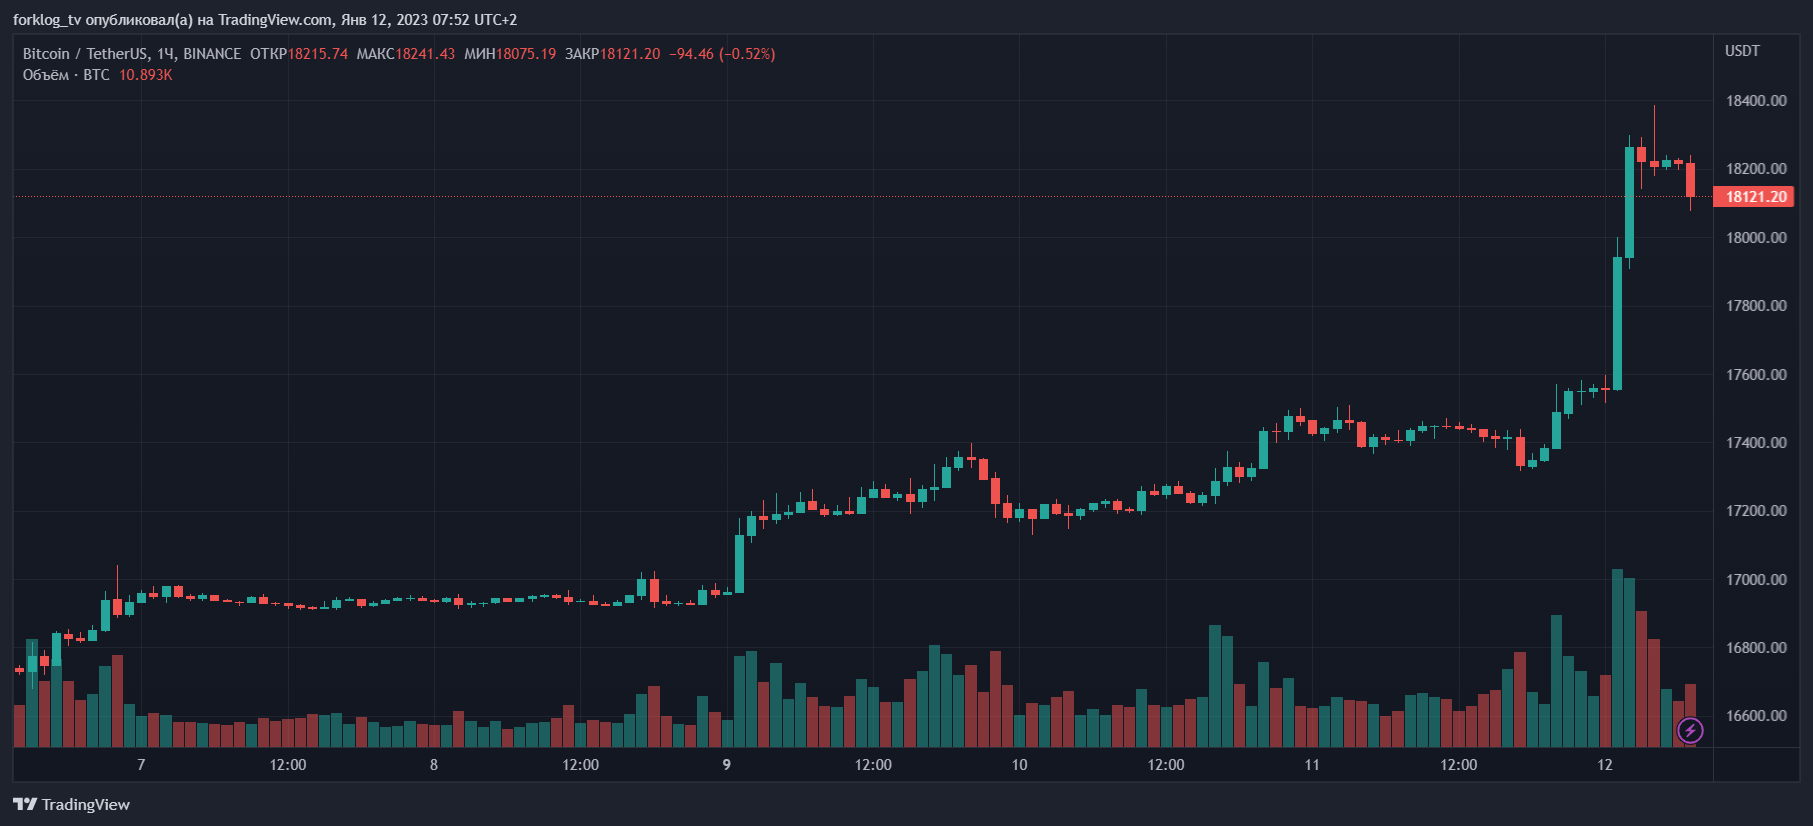Click the −94.46 (−0.52%) change value
Viewport: 1813px width, 826px height.
(722, 54)
